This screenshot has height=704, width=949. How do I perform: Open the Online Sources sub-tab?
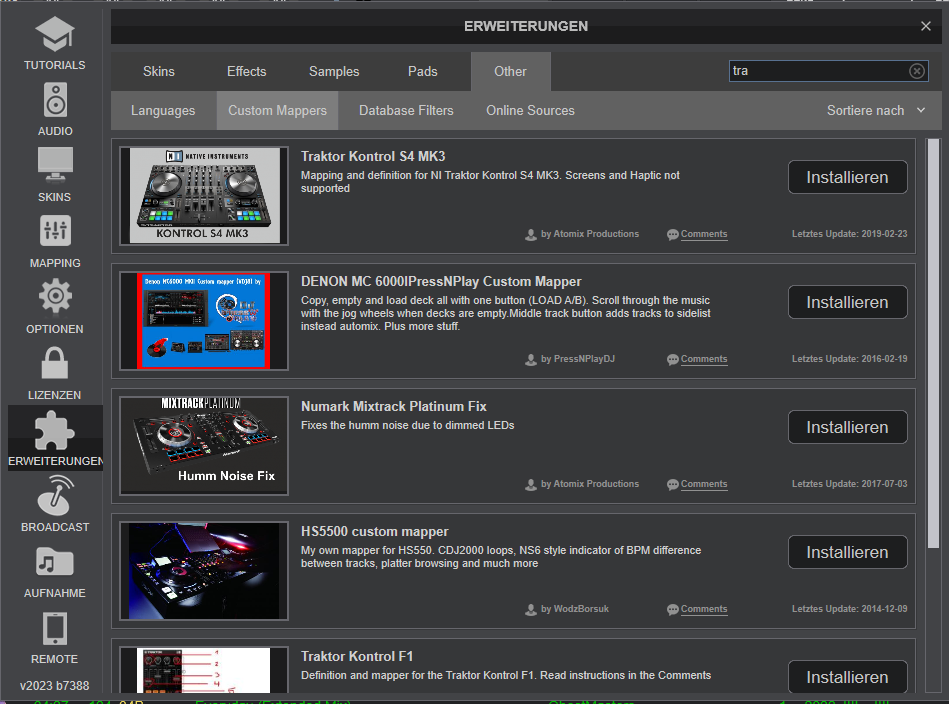(530, 111)
